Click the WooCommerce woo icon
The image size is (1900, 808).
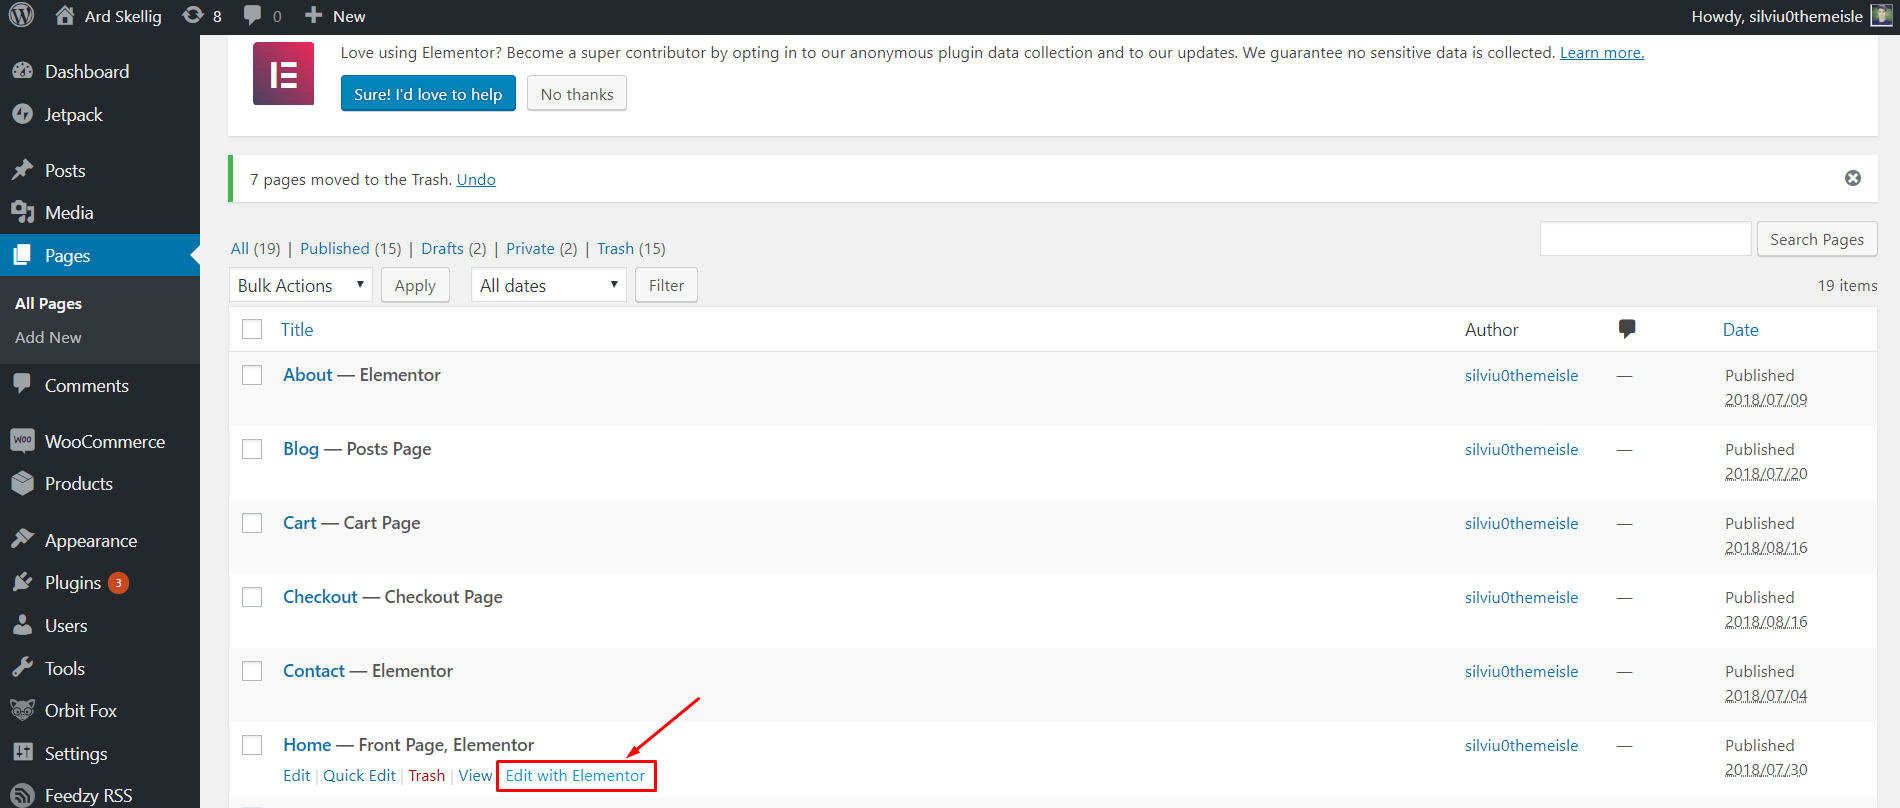22,441
